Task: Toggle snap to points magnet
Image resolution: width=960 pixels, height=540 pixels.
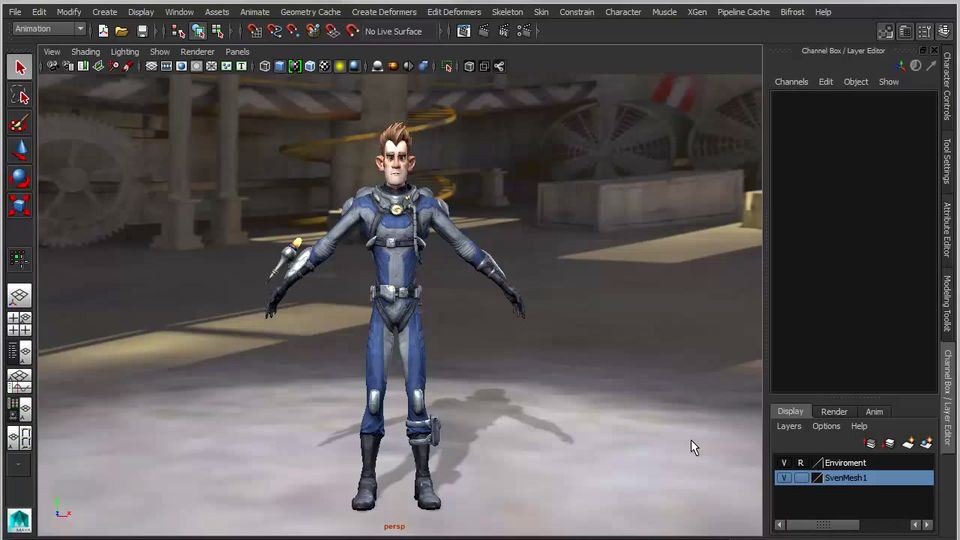Action: pyautogui.click(x=293, y=31)
